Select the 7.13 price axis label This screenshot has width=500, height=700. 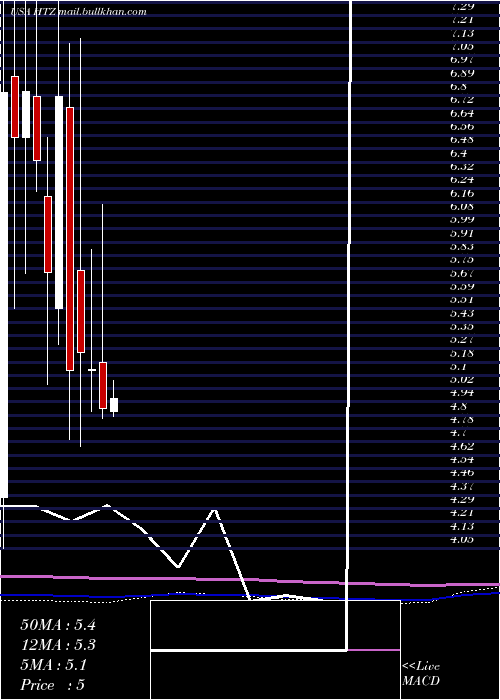click(x=462, y=33)
